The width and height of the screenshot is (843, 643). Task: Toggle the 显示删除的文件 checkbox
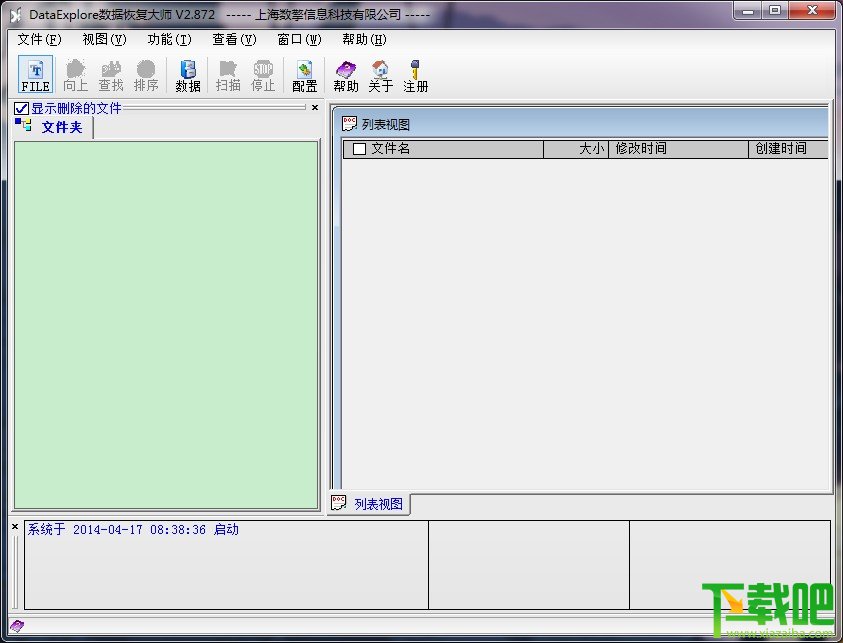click(x=21, y=109)
